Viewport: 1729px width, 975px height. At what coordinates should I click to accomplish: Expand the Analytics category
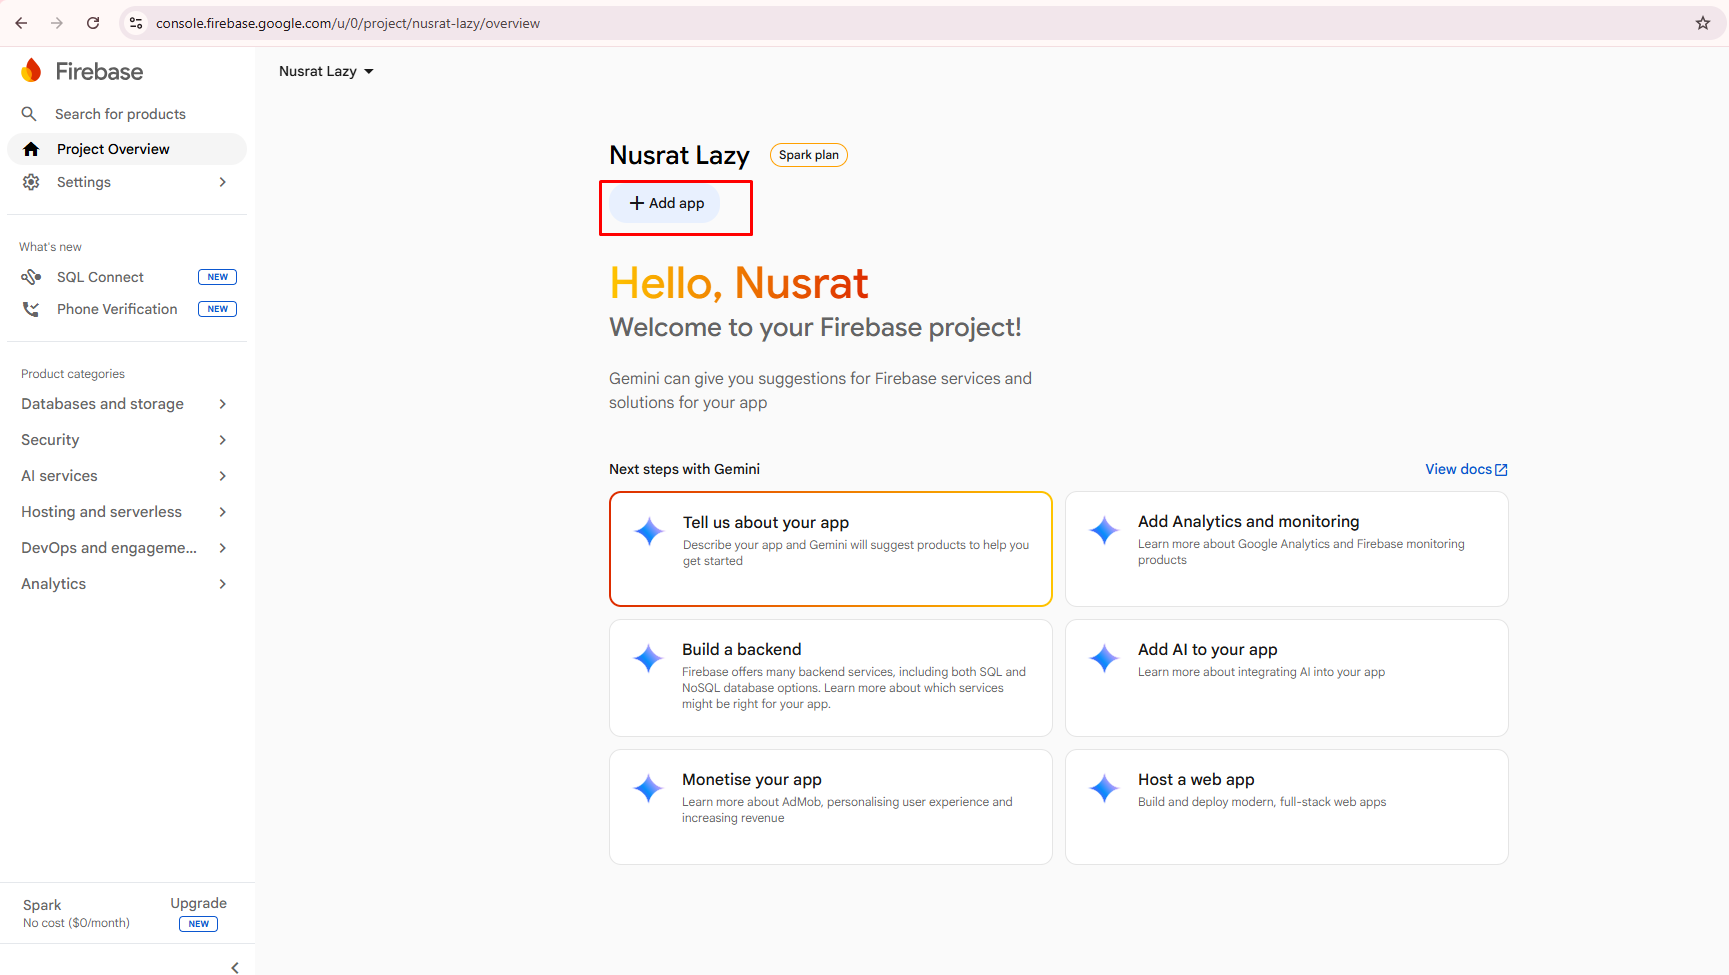click(x=126, y=584)
